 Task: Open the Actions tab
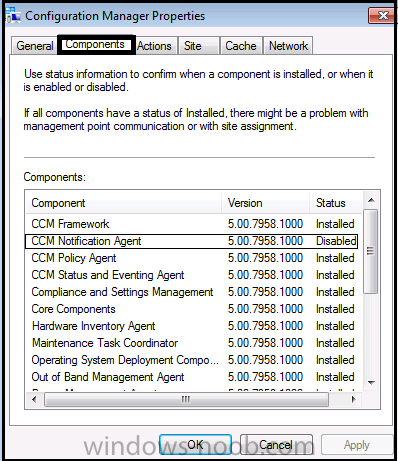tap(154, 46)
